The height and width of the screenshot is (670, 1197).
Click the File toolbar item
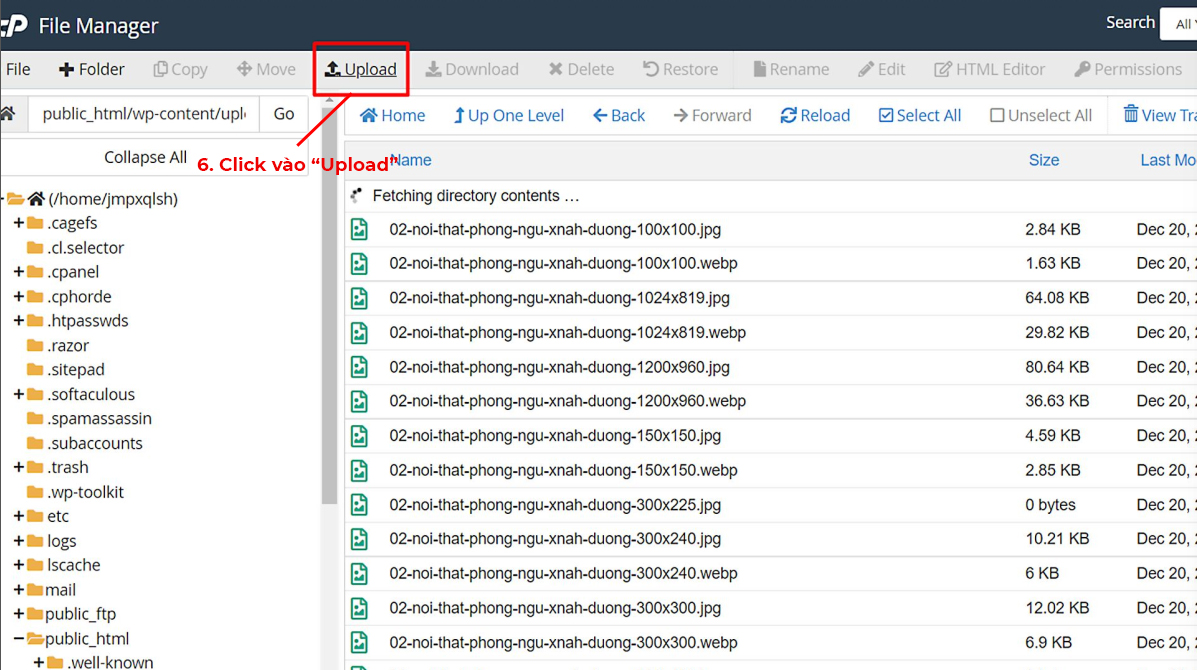click(x=18, y=69)
